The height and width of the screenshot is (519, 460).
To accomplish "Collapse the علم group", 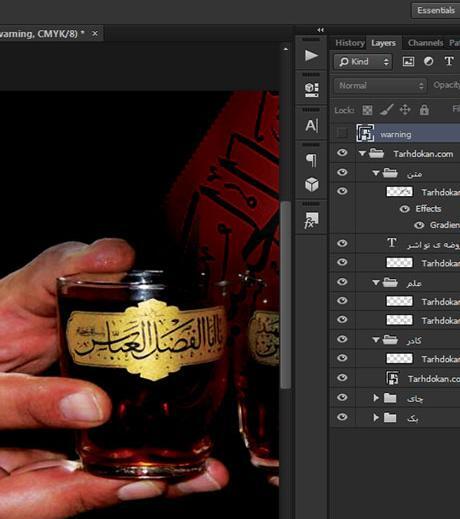I will tap(376, 283).
